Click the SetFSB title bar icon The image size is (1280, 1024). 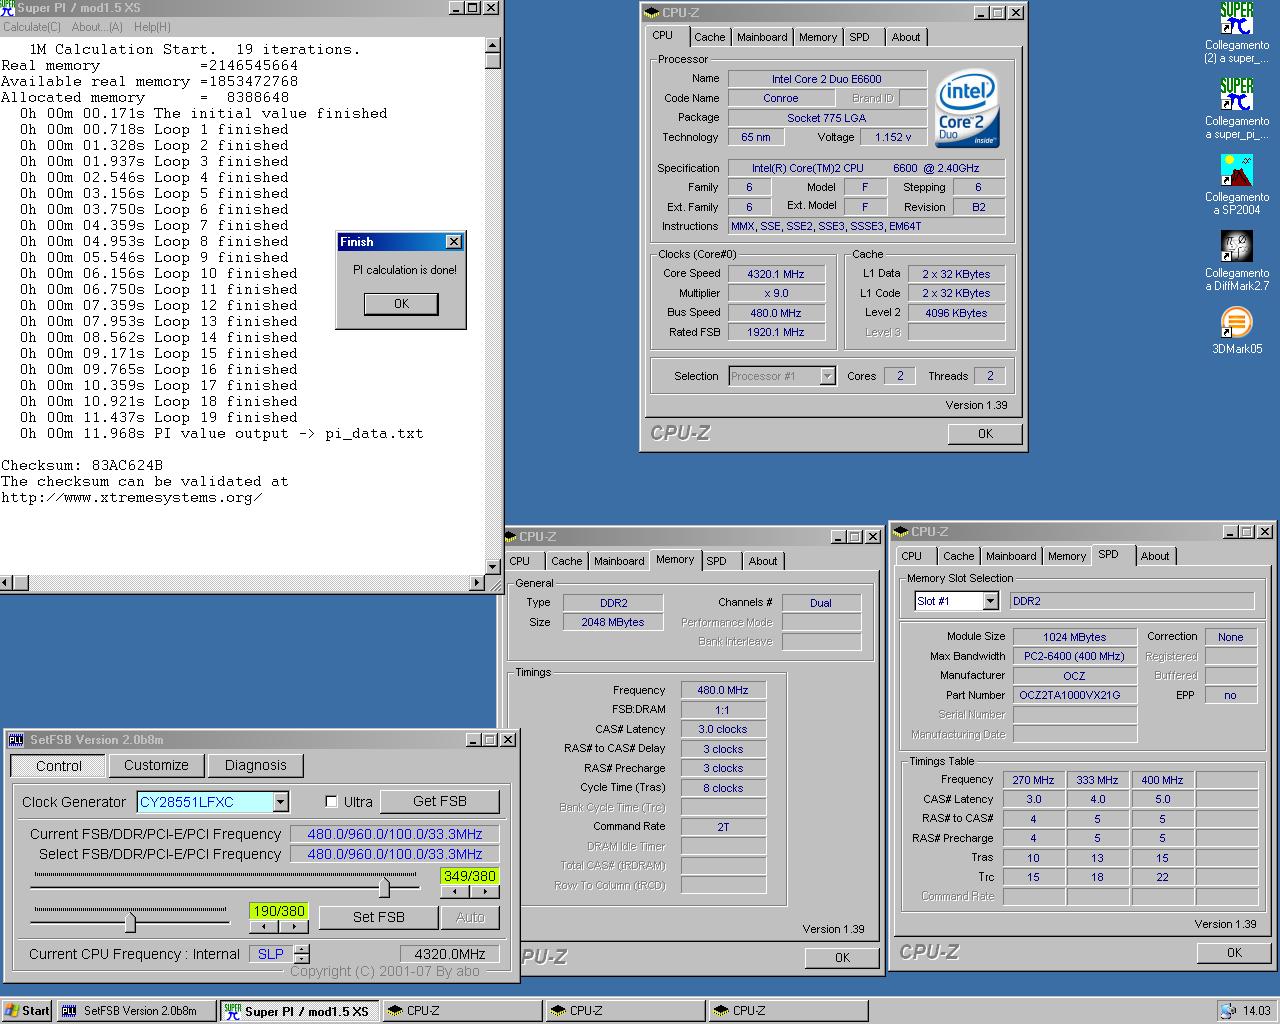[16, 740]
